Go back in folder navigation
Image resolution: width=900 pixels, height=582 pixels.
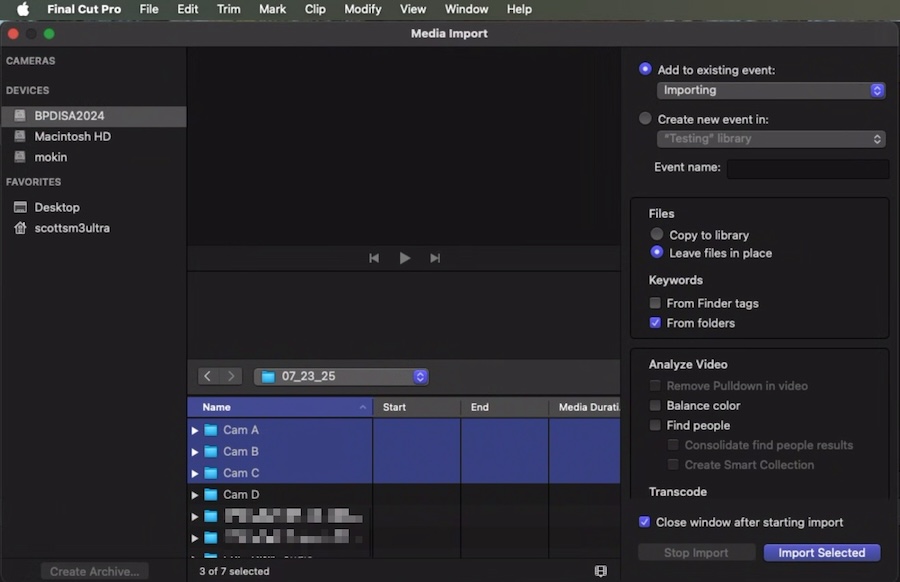point(208,376)
